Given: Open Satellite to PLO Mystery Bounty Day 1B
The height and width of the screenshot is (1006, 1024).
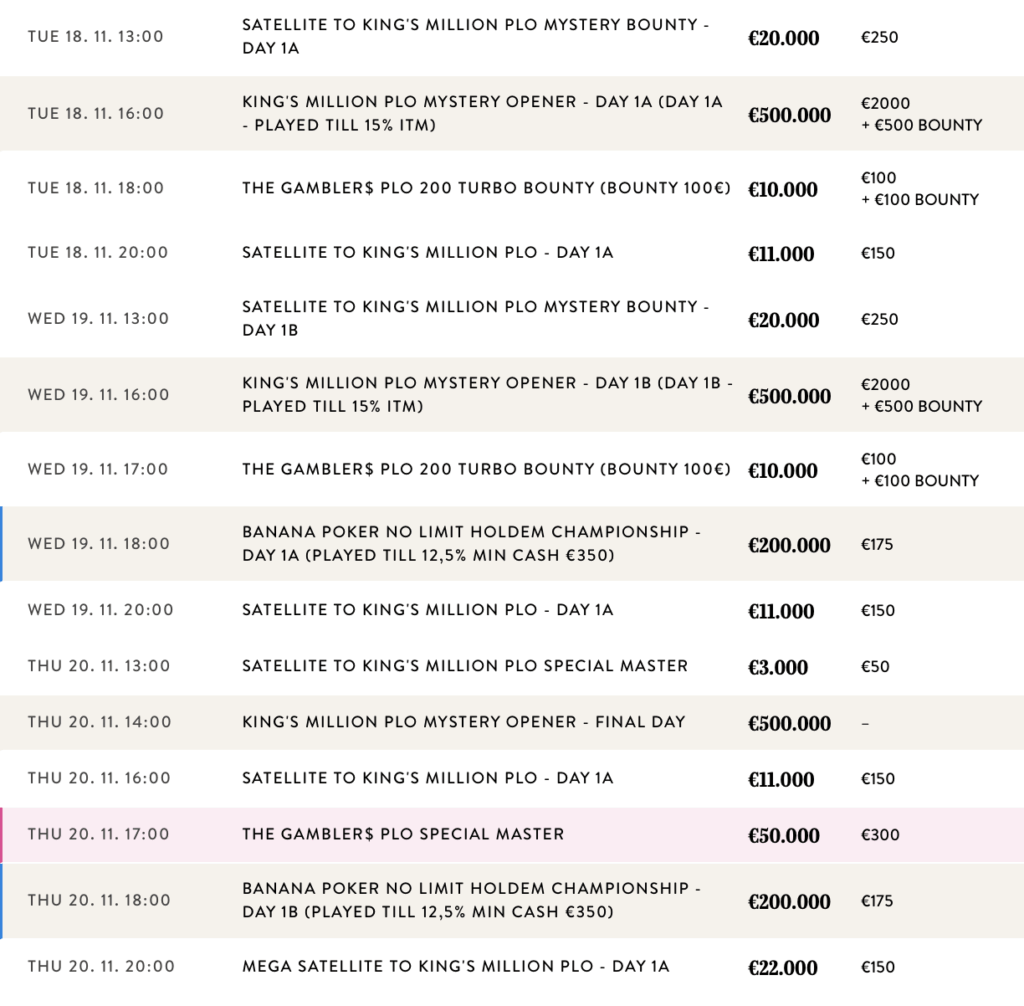Looking at the screenshot, I should [475, 318].
